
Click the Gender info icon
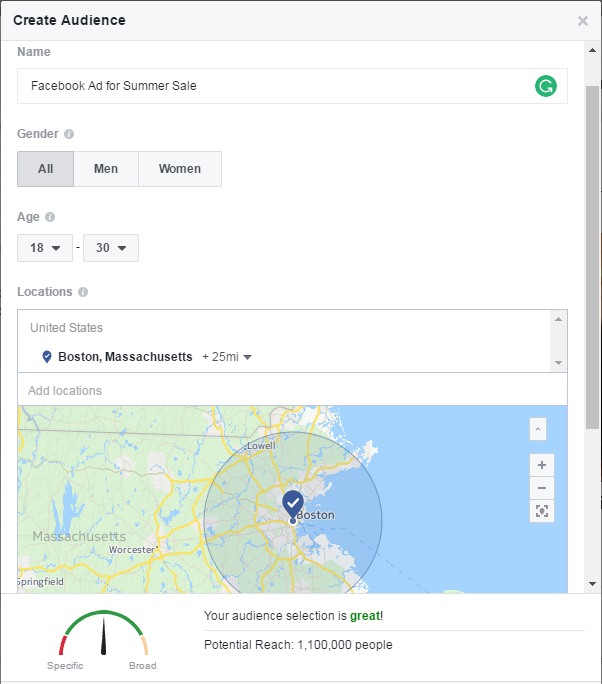[x=69, y=134]
